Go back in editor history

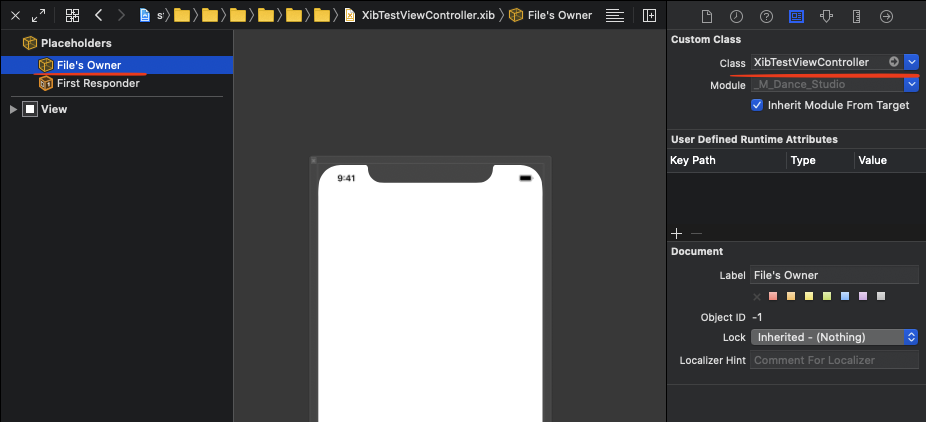[x=99, y=15]
